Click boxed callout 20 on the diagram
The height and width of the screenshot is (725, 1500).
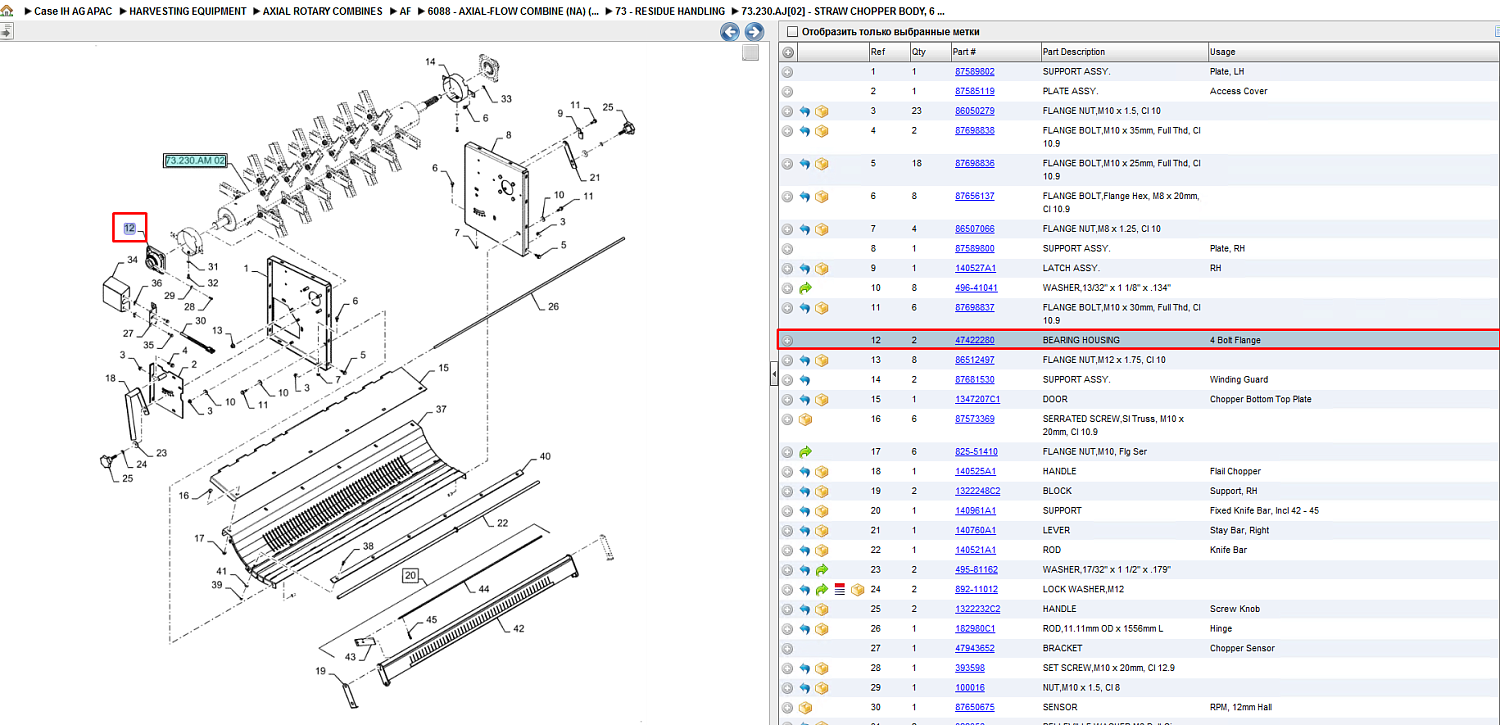[x=410, y=575]
